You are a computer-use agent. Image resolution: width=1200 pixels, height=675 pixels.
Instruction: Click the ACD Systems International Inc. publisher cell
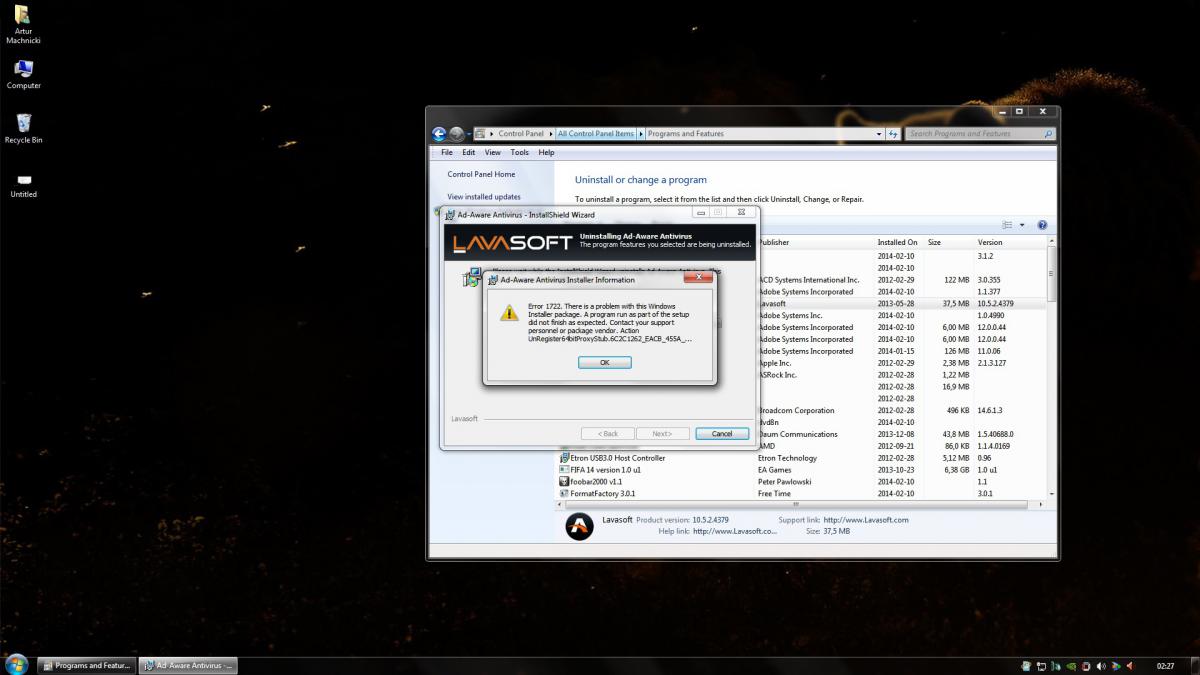pyautogui.click(x=809, y=280)
